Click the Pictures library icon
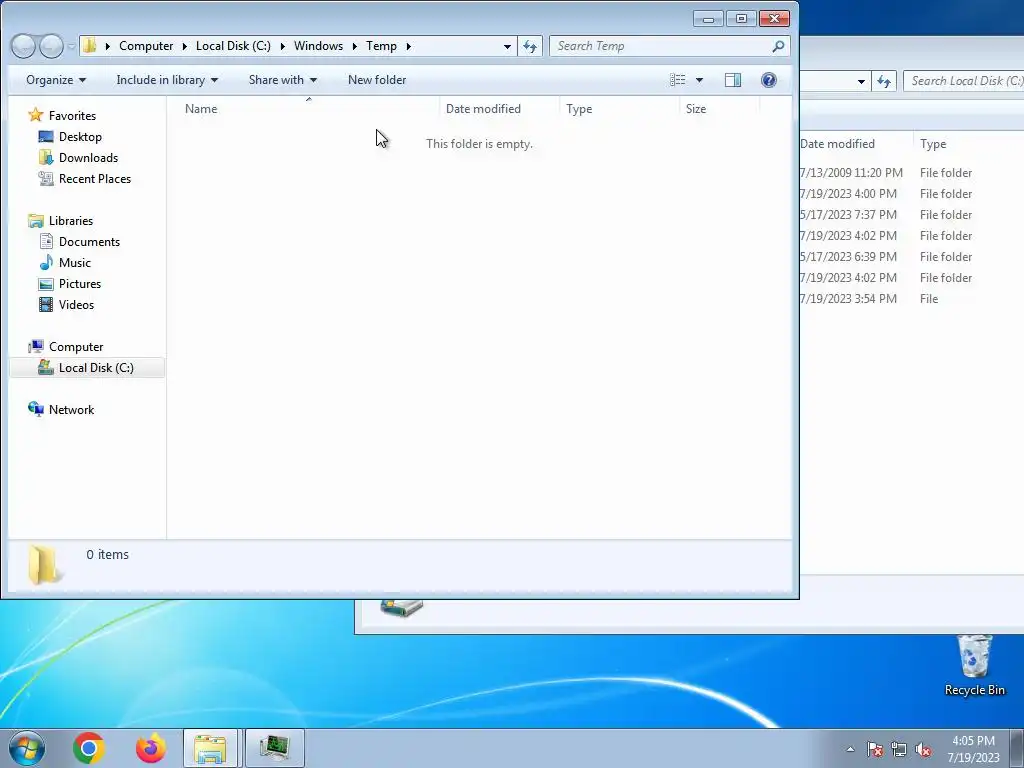This screenshot has width=1024, height=768. tap(46, 283)
